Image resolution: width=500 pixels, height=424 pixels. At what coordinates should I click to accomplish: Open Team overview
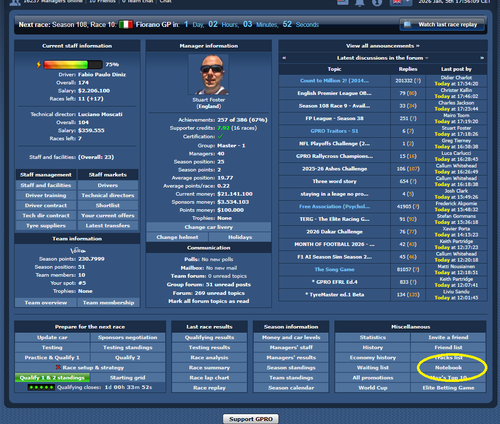tap(46, 303)
